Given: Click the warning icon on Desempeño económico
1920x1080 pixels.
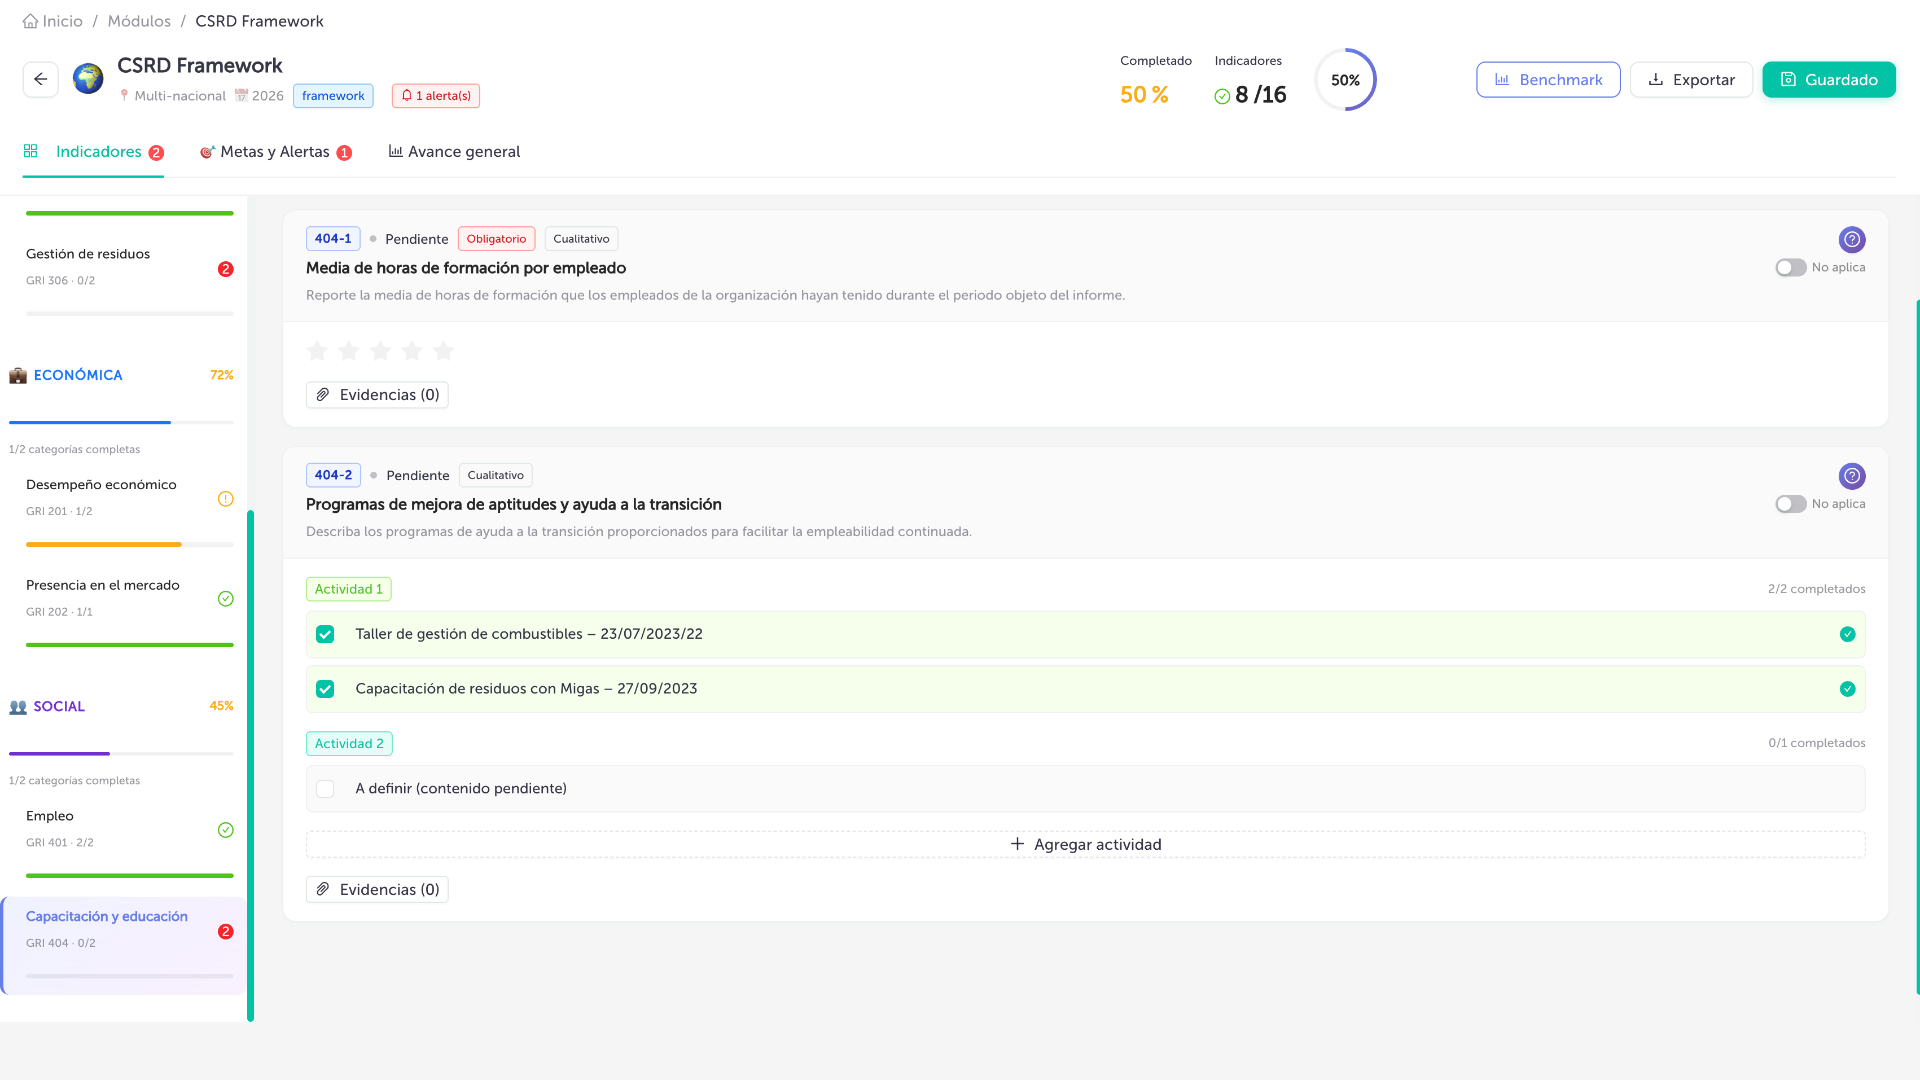Looking at the screenshot, I should (225, 499).
